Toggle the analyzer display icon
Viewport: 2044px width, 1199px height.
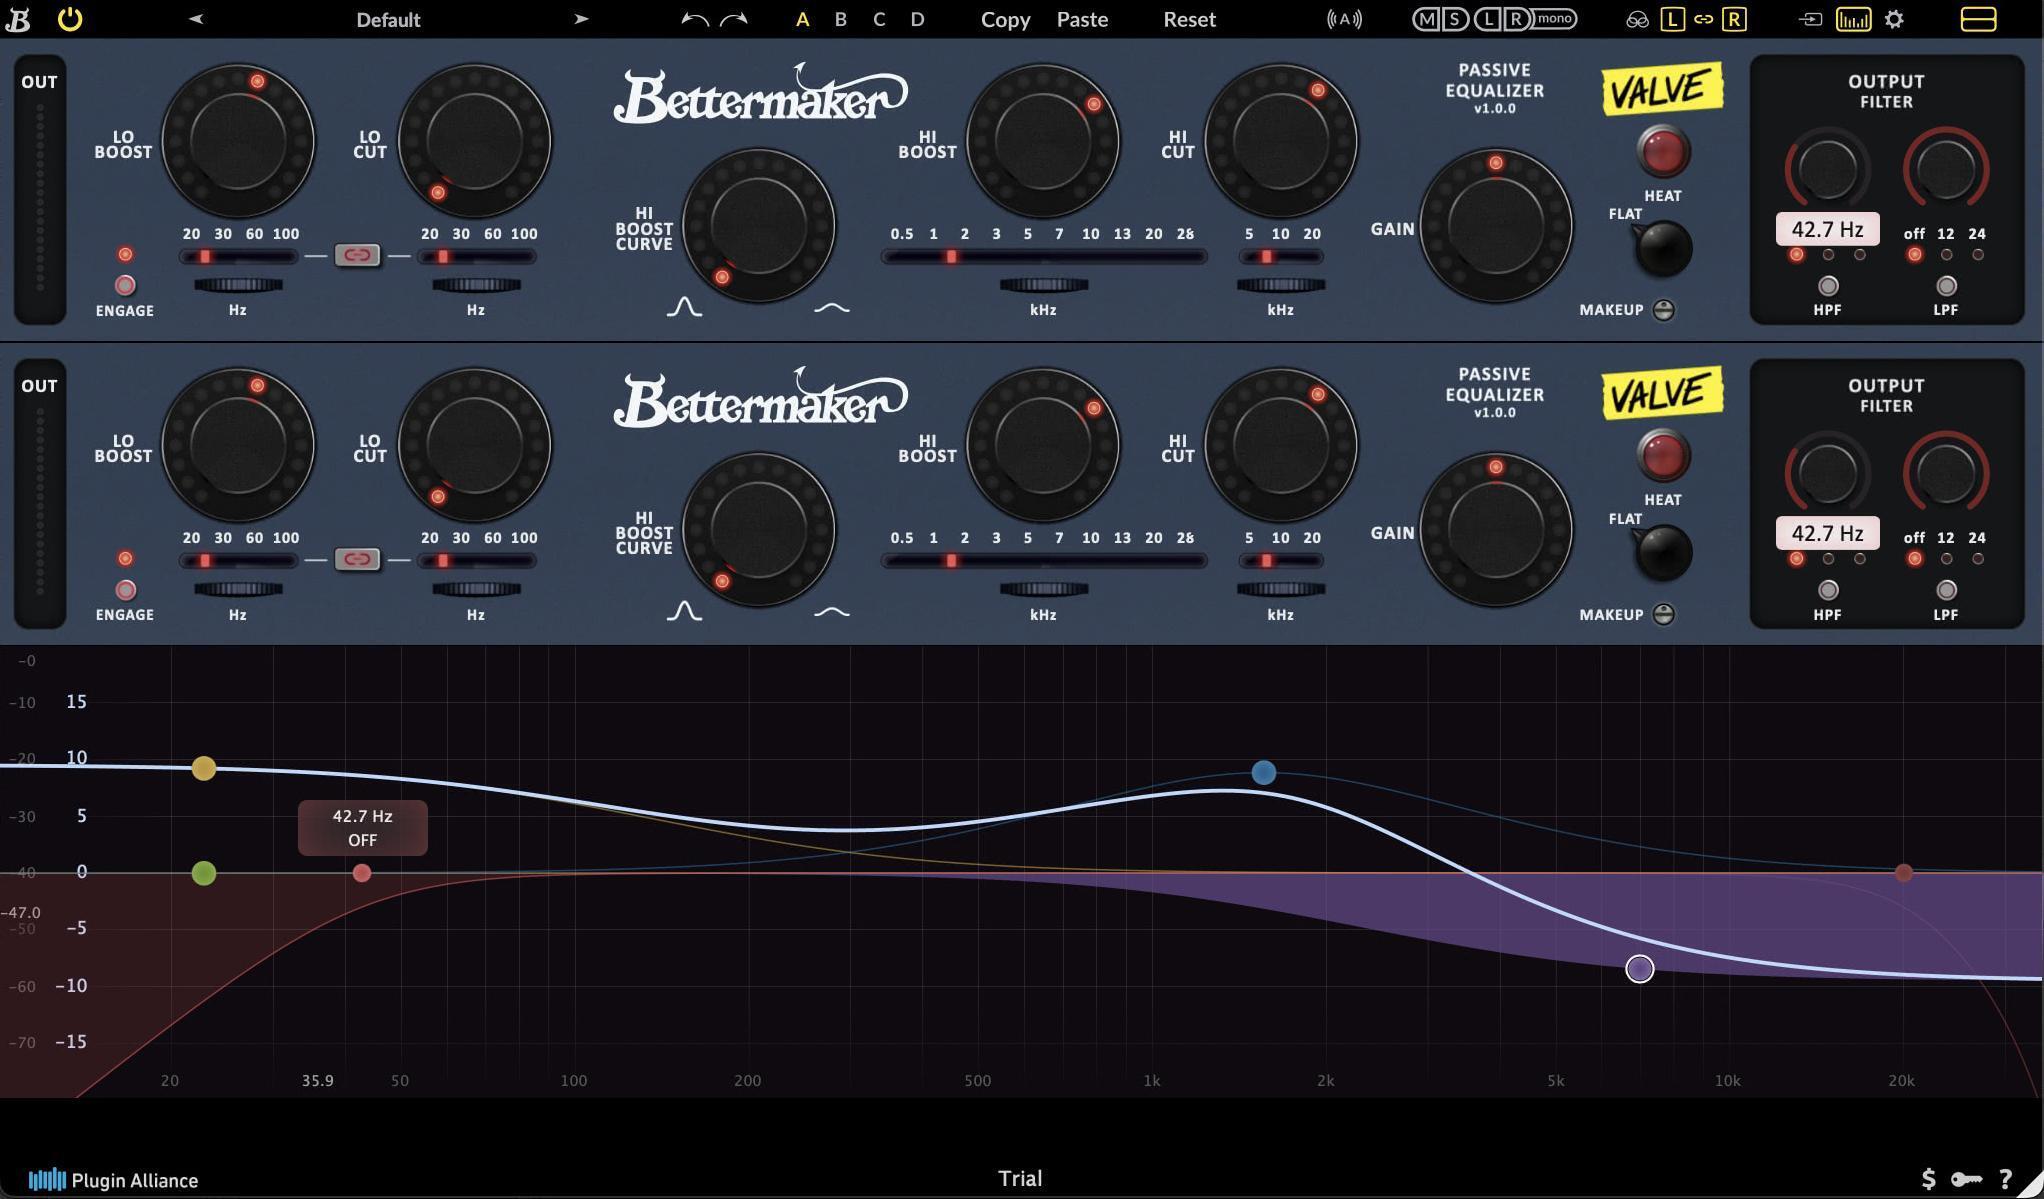click(1853, 19)
